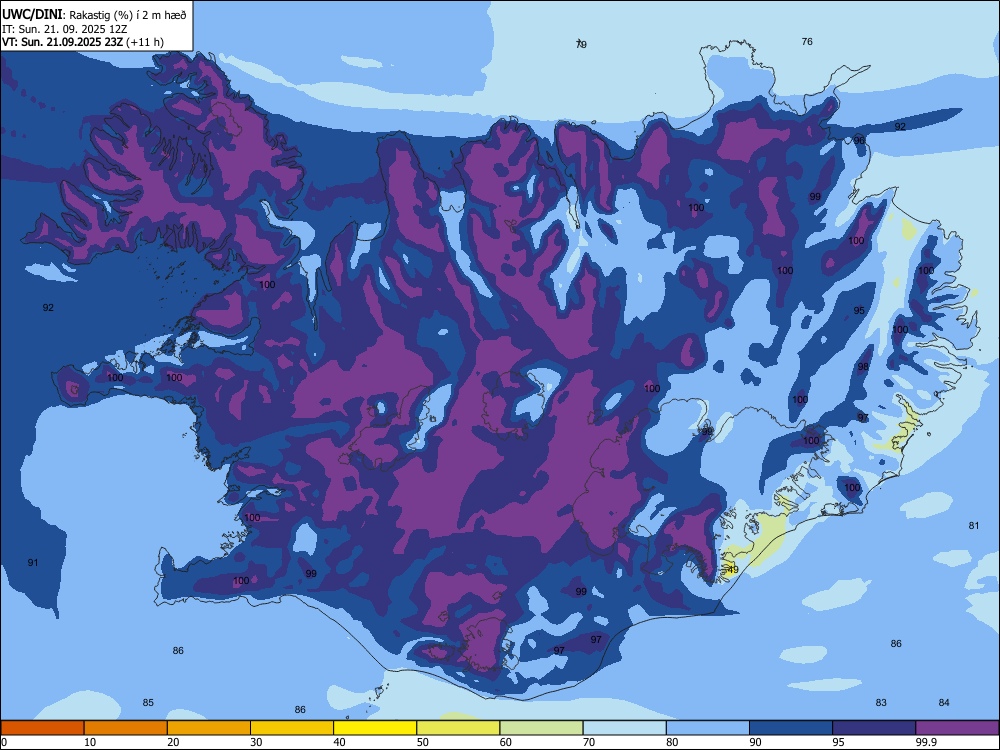This screenshot has width=1000, height=750.
Task: Click the '85' humidity value on the map
Action: click(148, 702)
